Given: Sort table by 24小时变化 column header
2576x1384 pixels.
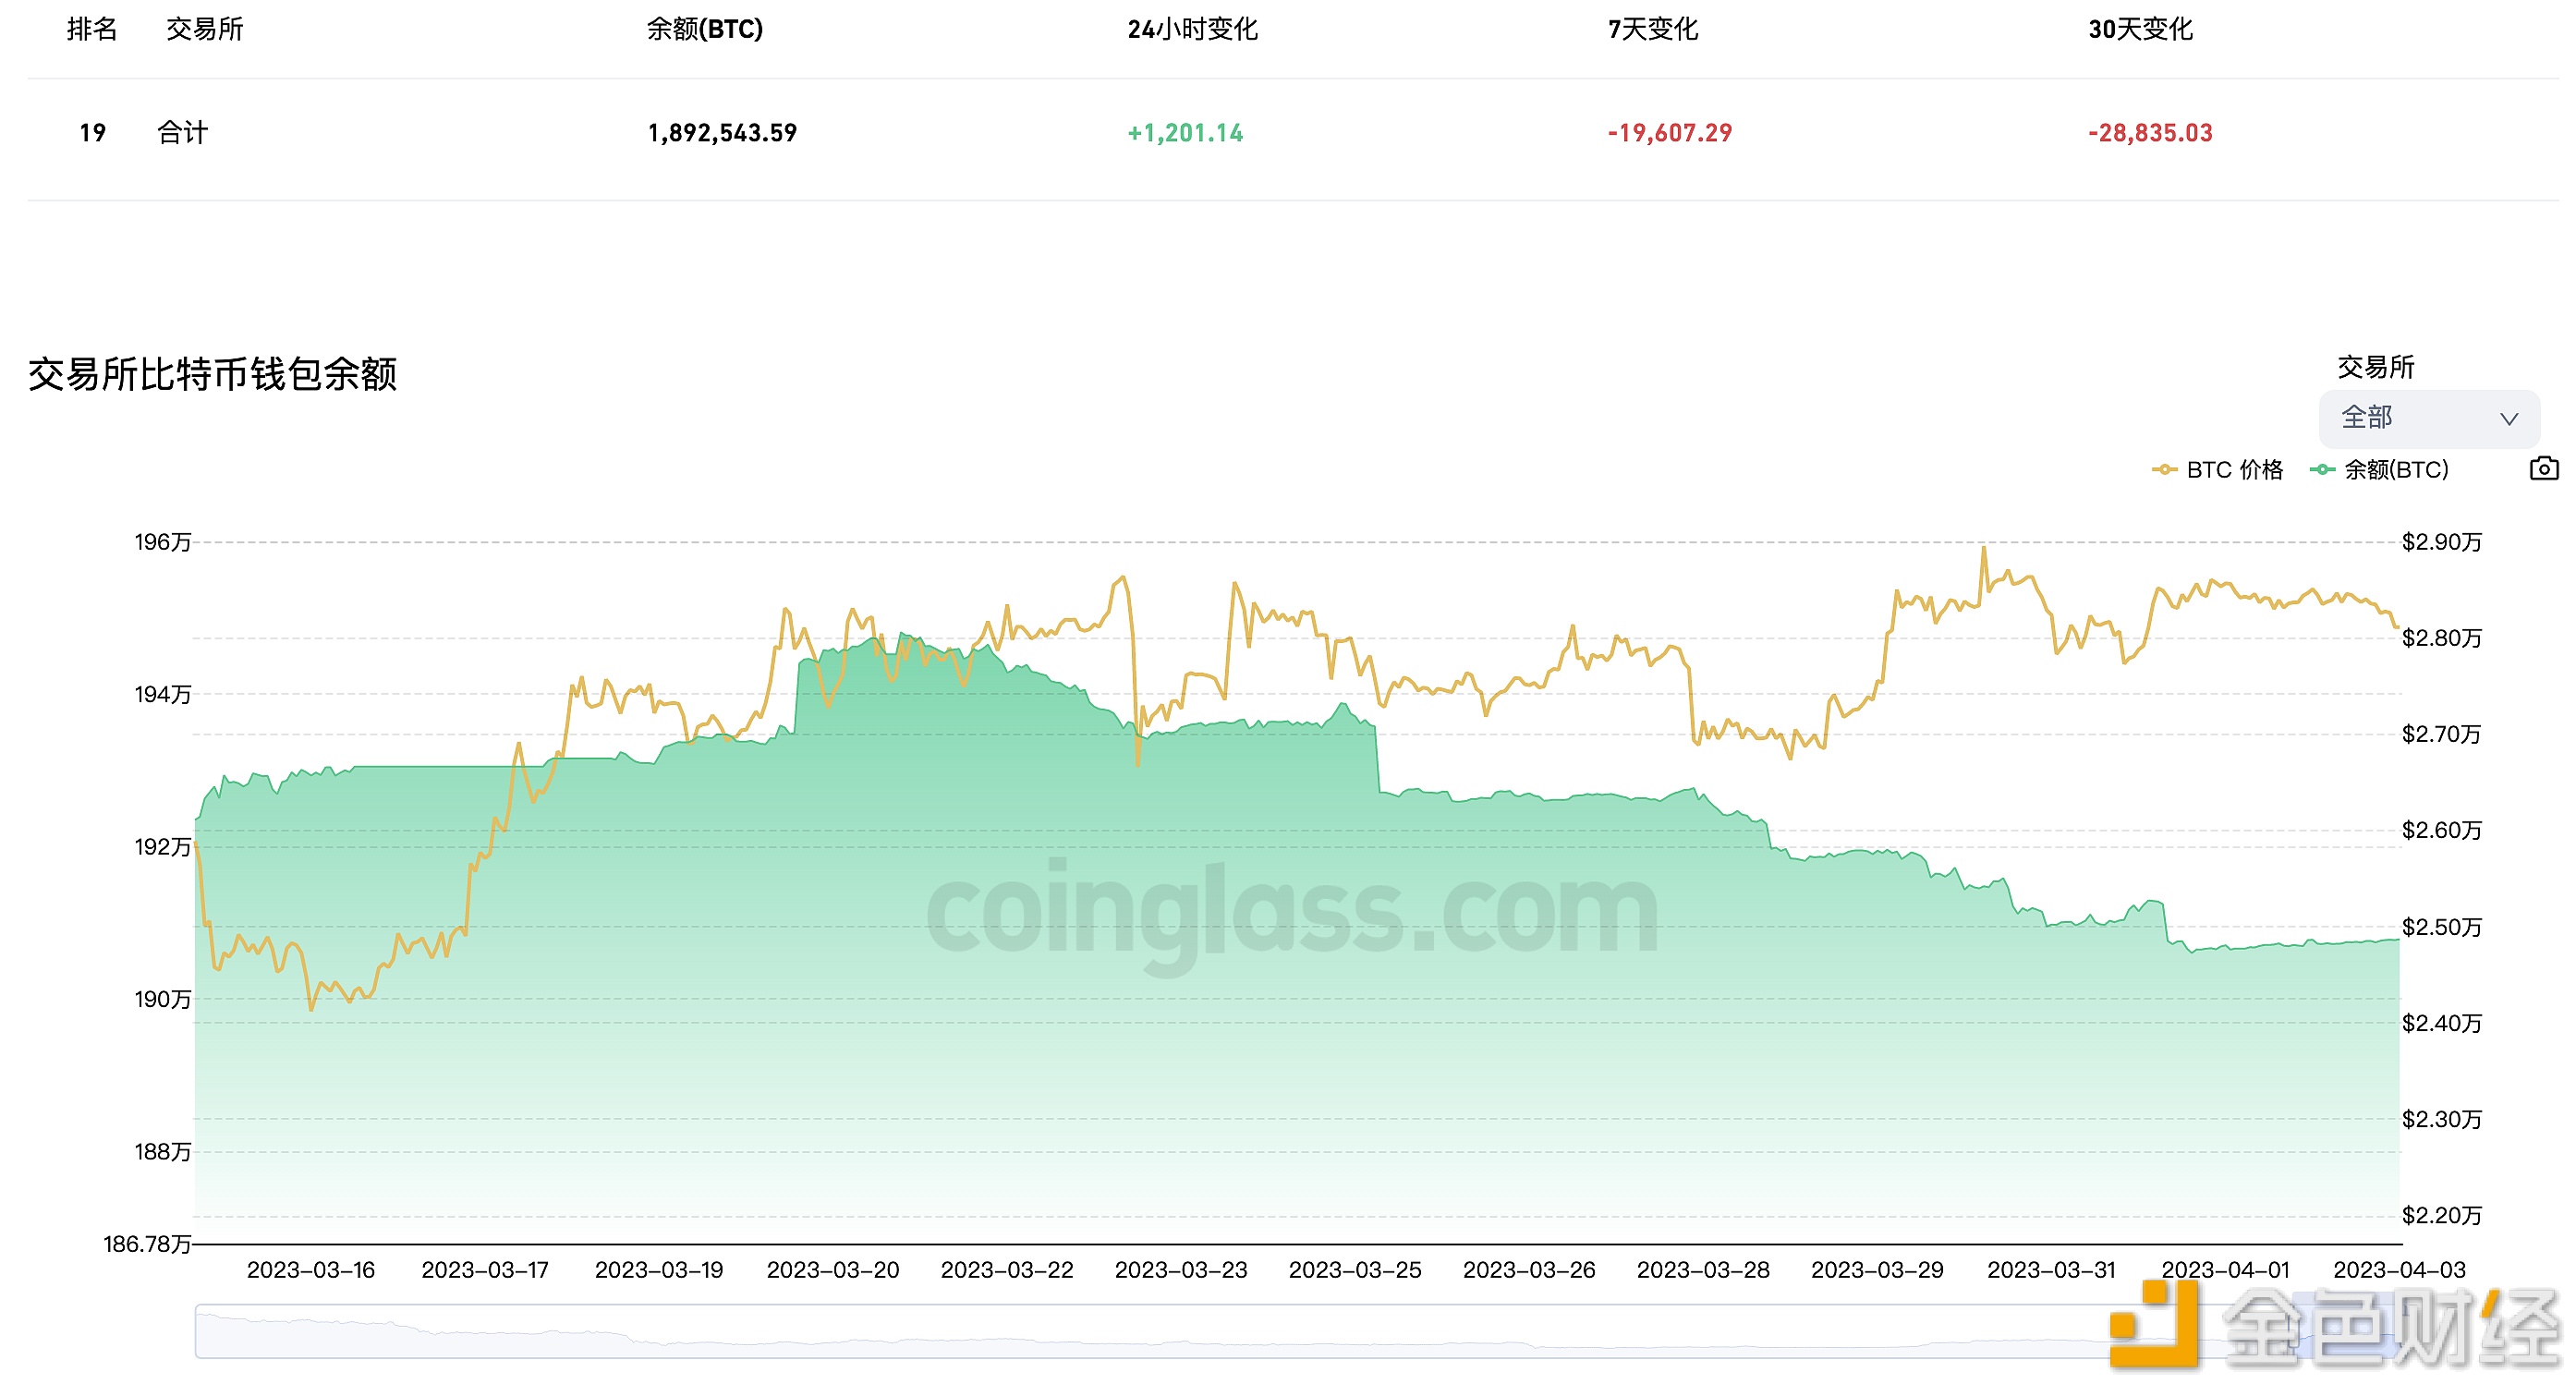Looking at the screenshot, I should 1192,30.
